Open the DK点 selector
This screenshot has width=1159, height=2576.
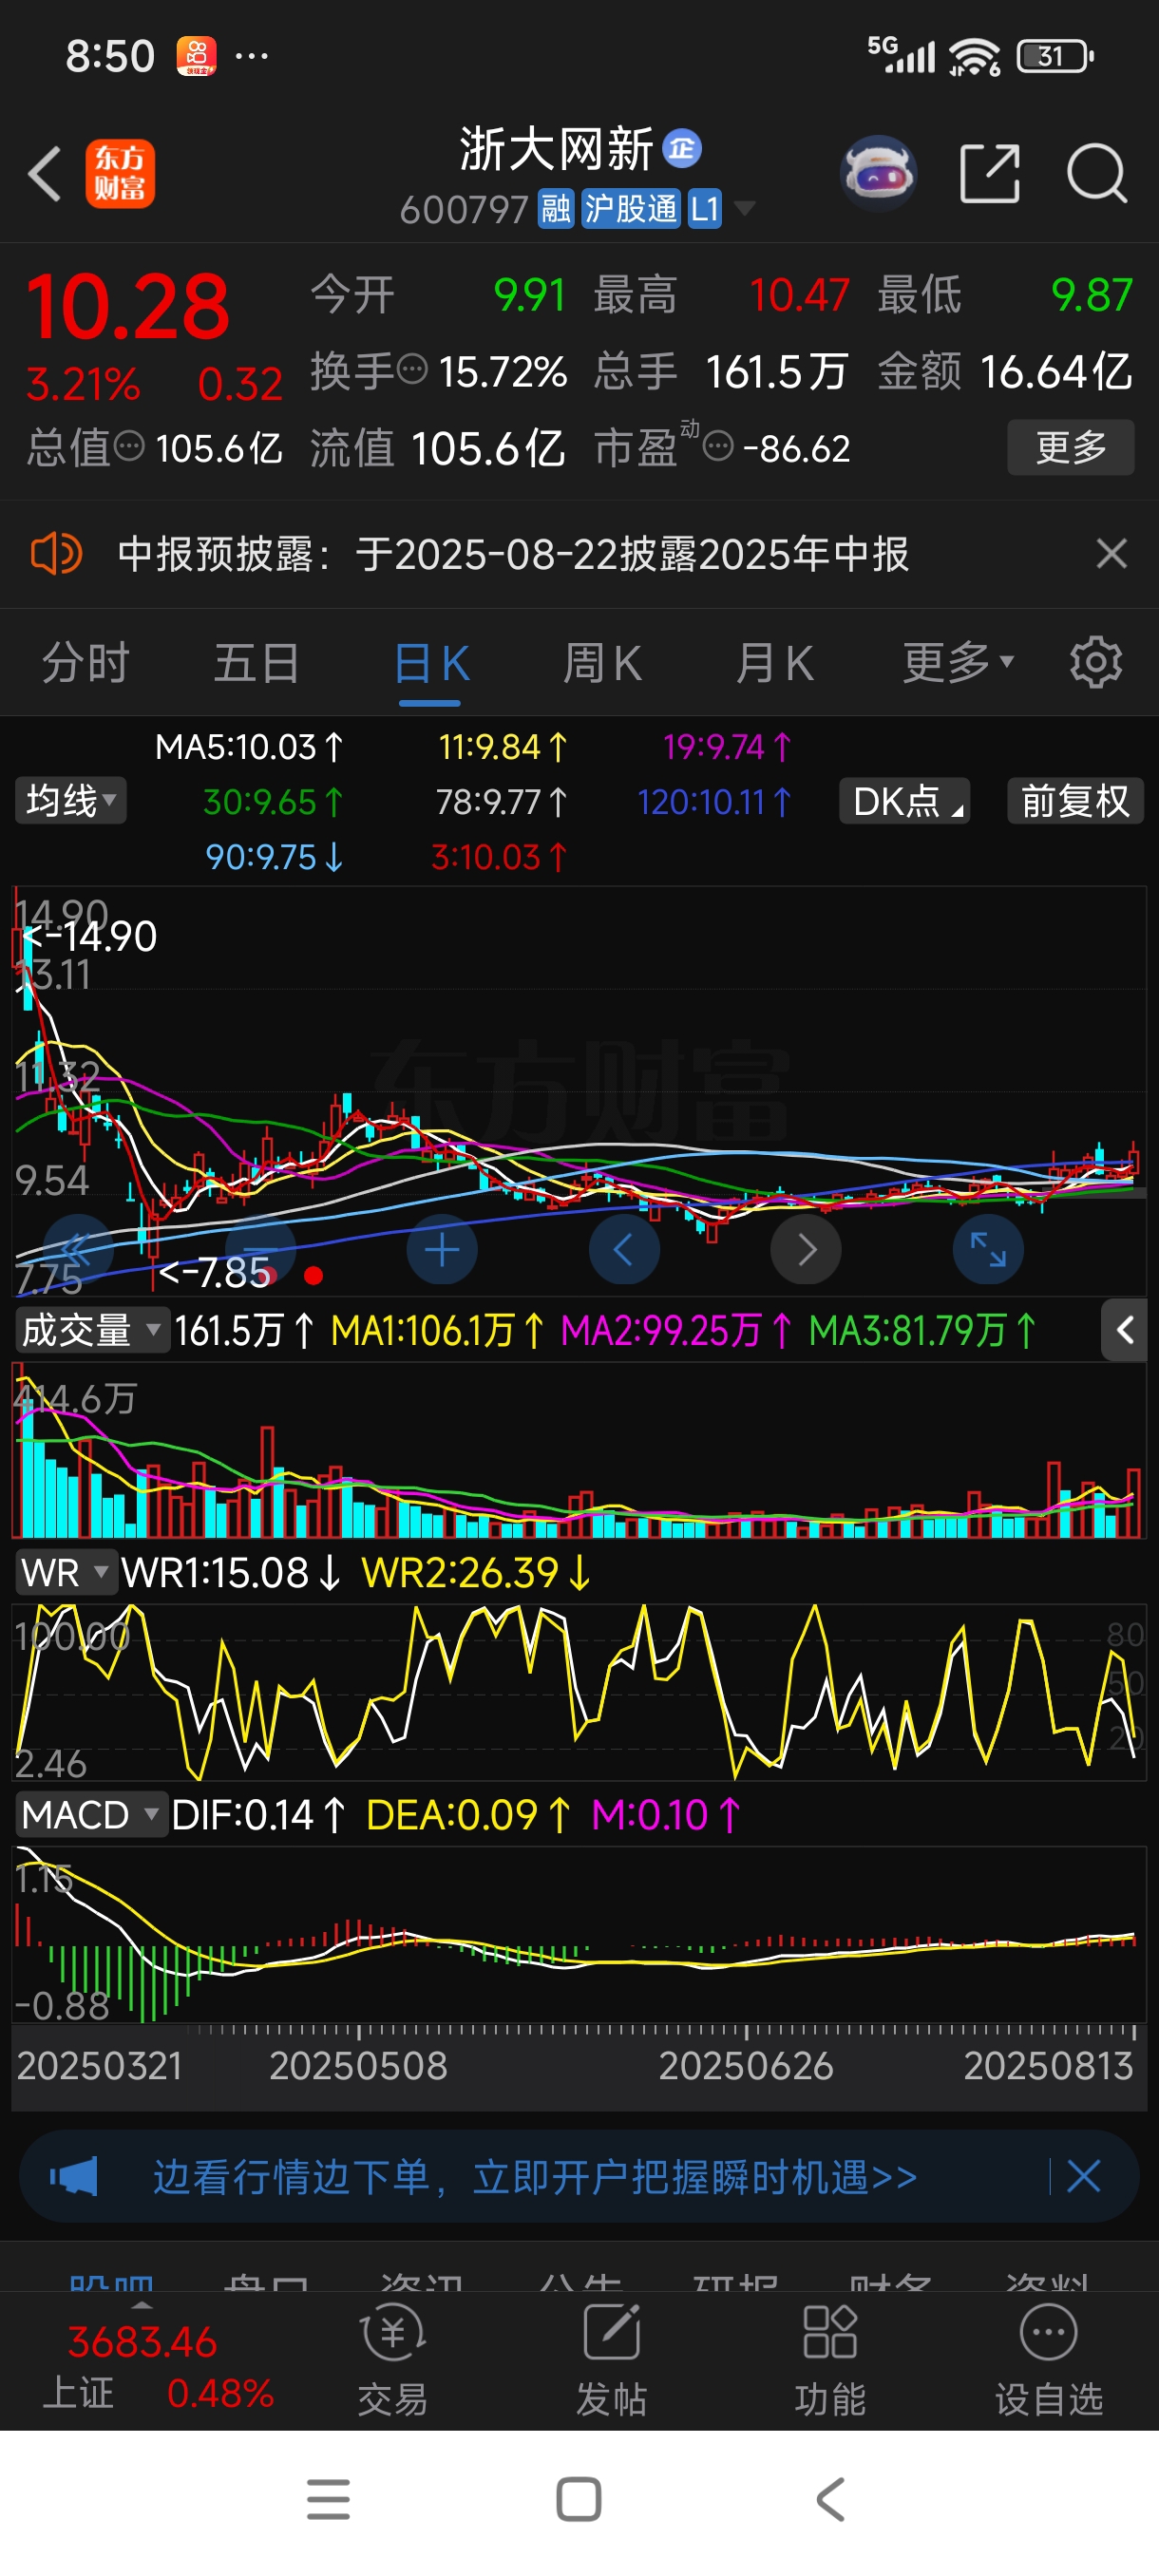pos(904,801)
